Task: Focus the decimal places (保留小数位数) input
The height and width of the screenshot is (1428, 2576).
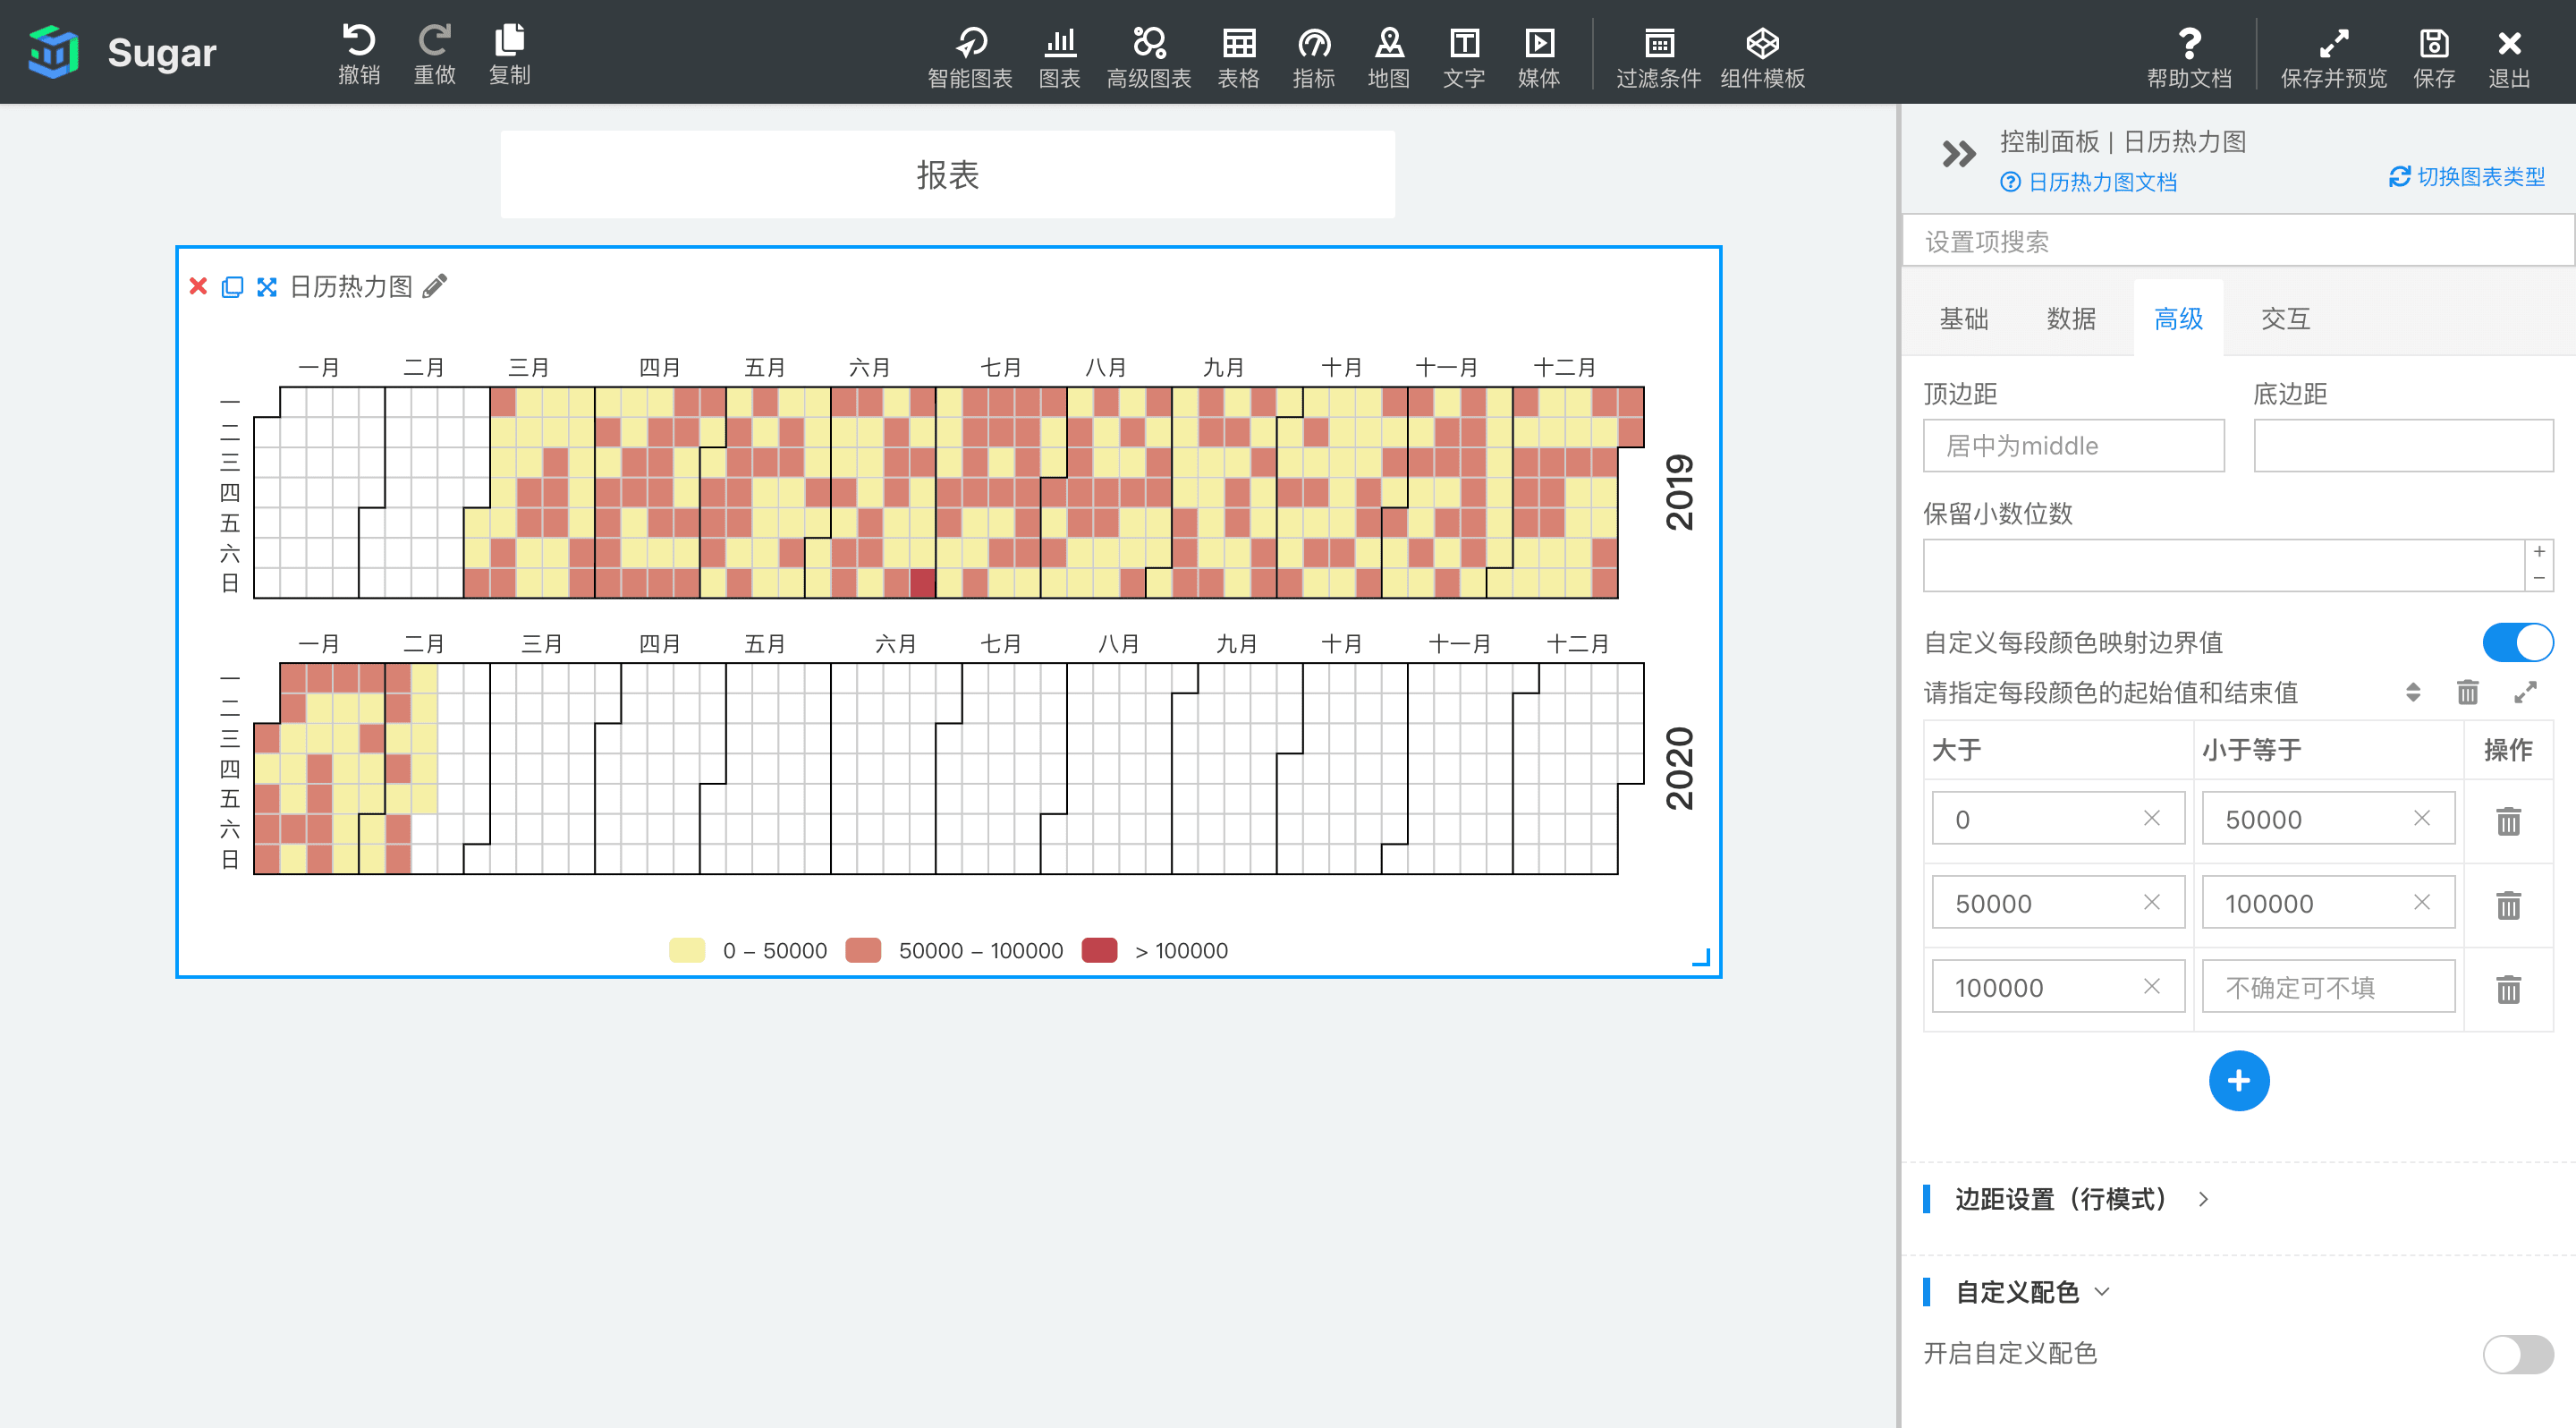Action: (x=2224, y=565)
